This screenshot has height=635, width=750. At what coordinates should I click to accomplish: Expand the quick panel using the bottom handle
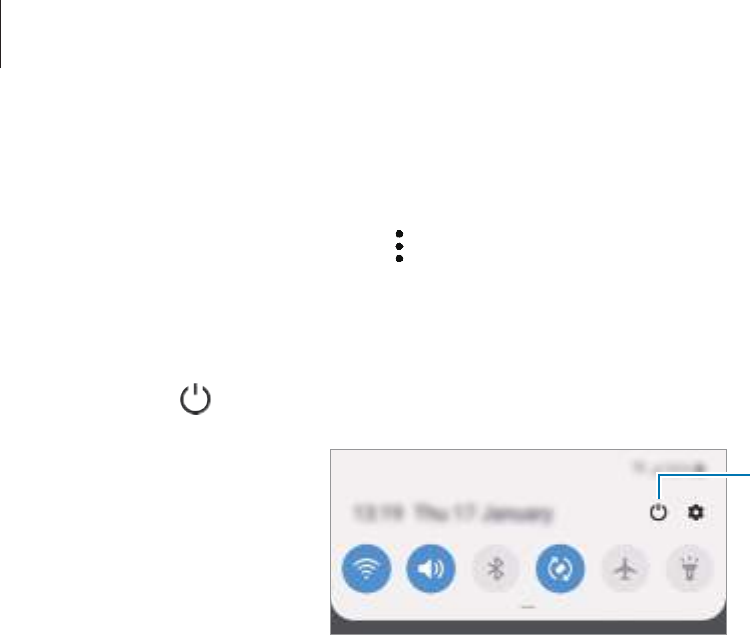pos(528,607)
